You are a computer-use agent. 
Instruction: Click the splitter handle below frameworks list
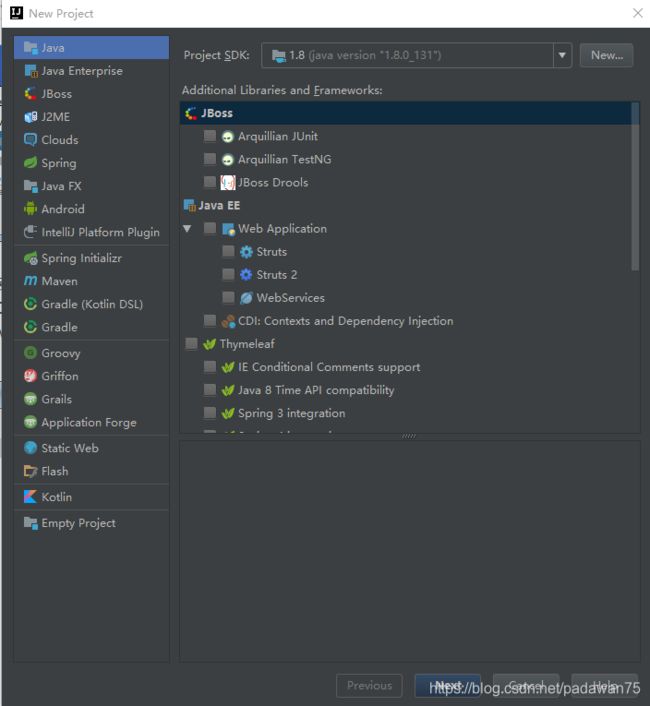pyautogui.click(x=409, y=436)
